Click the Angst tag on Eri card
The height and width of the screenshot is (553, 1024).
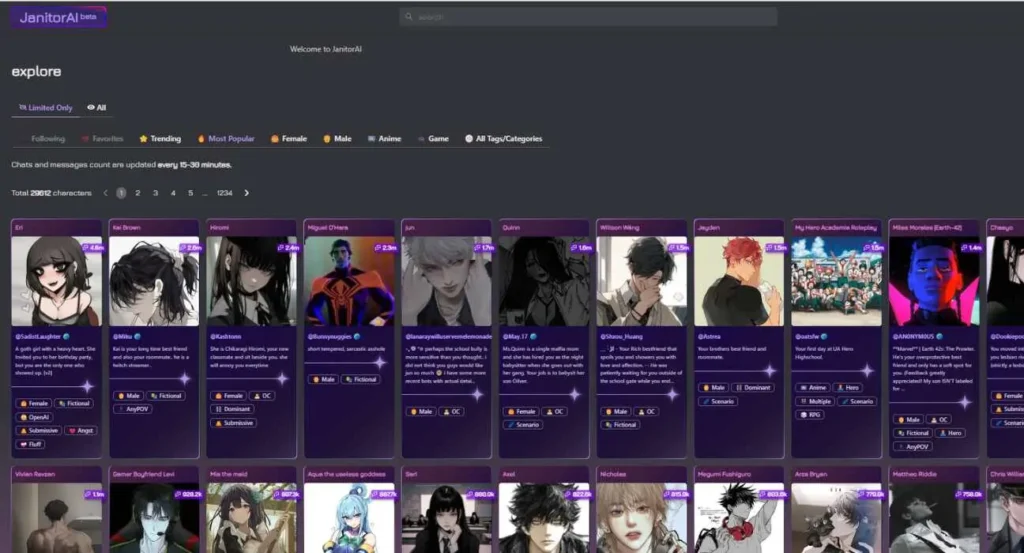click(82, 430)
